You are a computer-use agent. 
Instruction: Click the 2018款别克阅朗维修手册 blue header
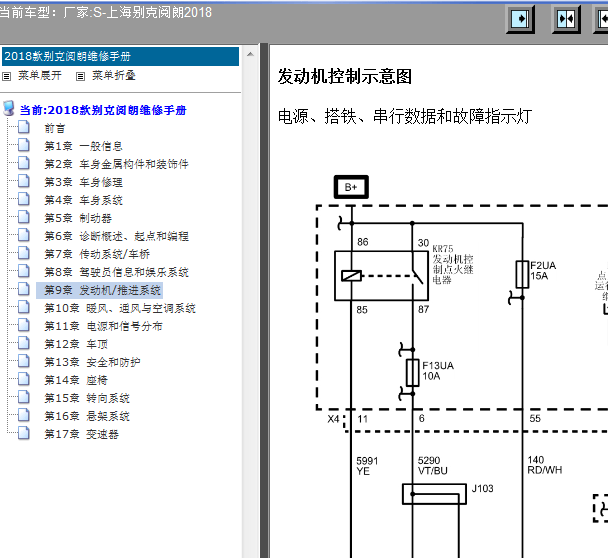pyautogui.click(x=120, y=56)
